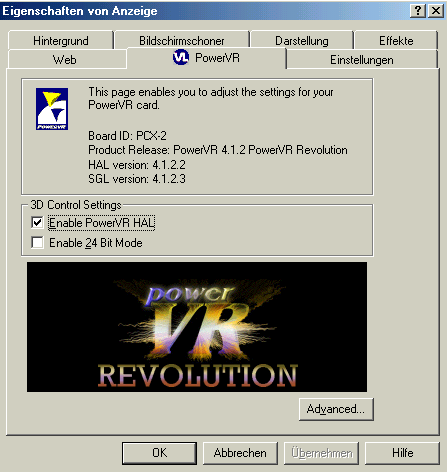Screen dimensions: 447x472
Task: Open help with the Hilfe button
Action: pyautogui.click(x=402, y=453)
